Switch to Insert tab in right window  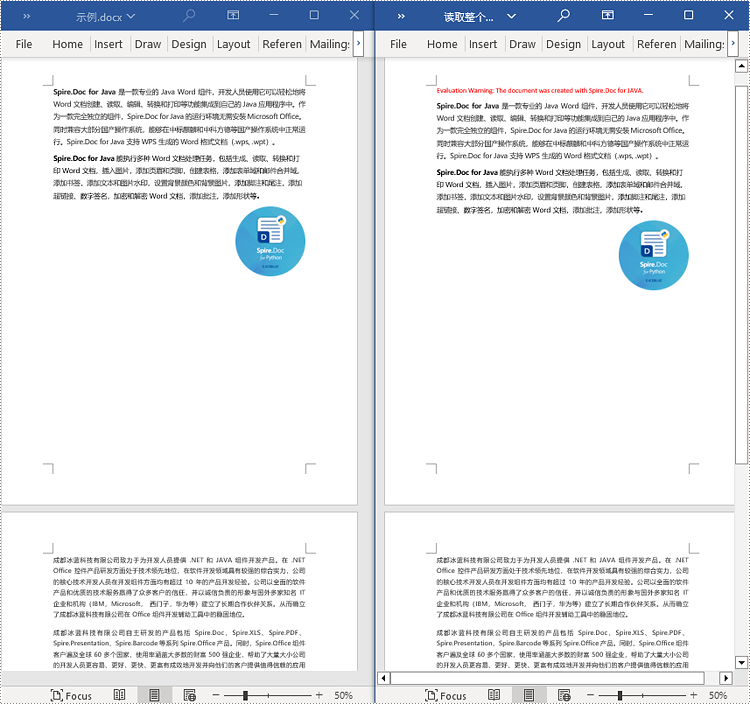[x=483, y=44]
